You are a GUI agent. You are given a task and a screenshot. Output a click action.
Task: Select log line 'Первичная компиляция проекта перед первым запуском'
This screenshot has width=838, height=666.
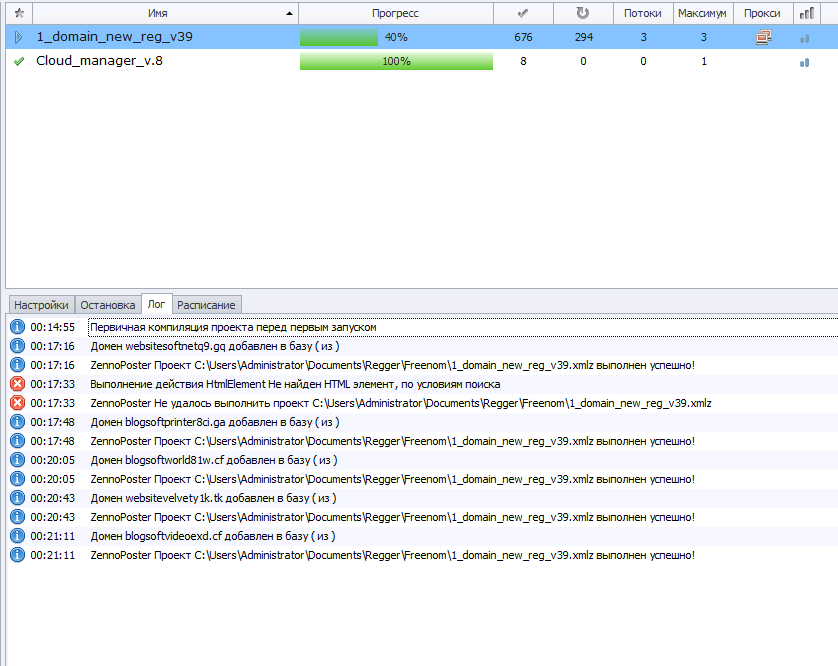pyautogui.click(x=233, y=327)
